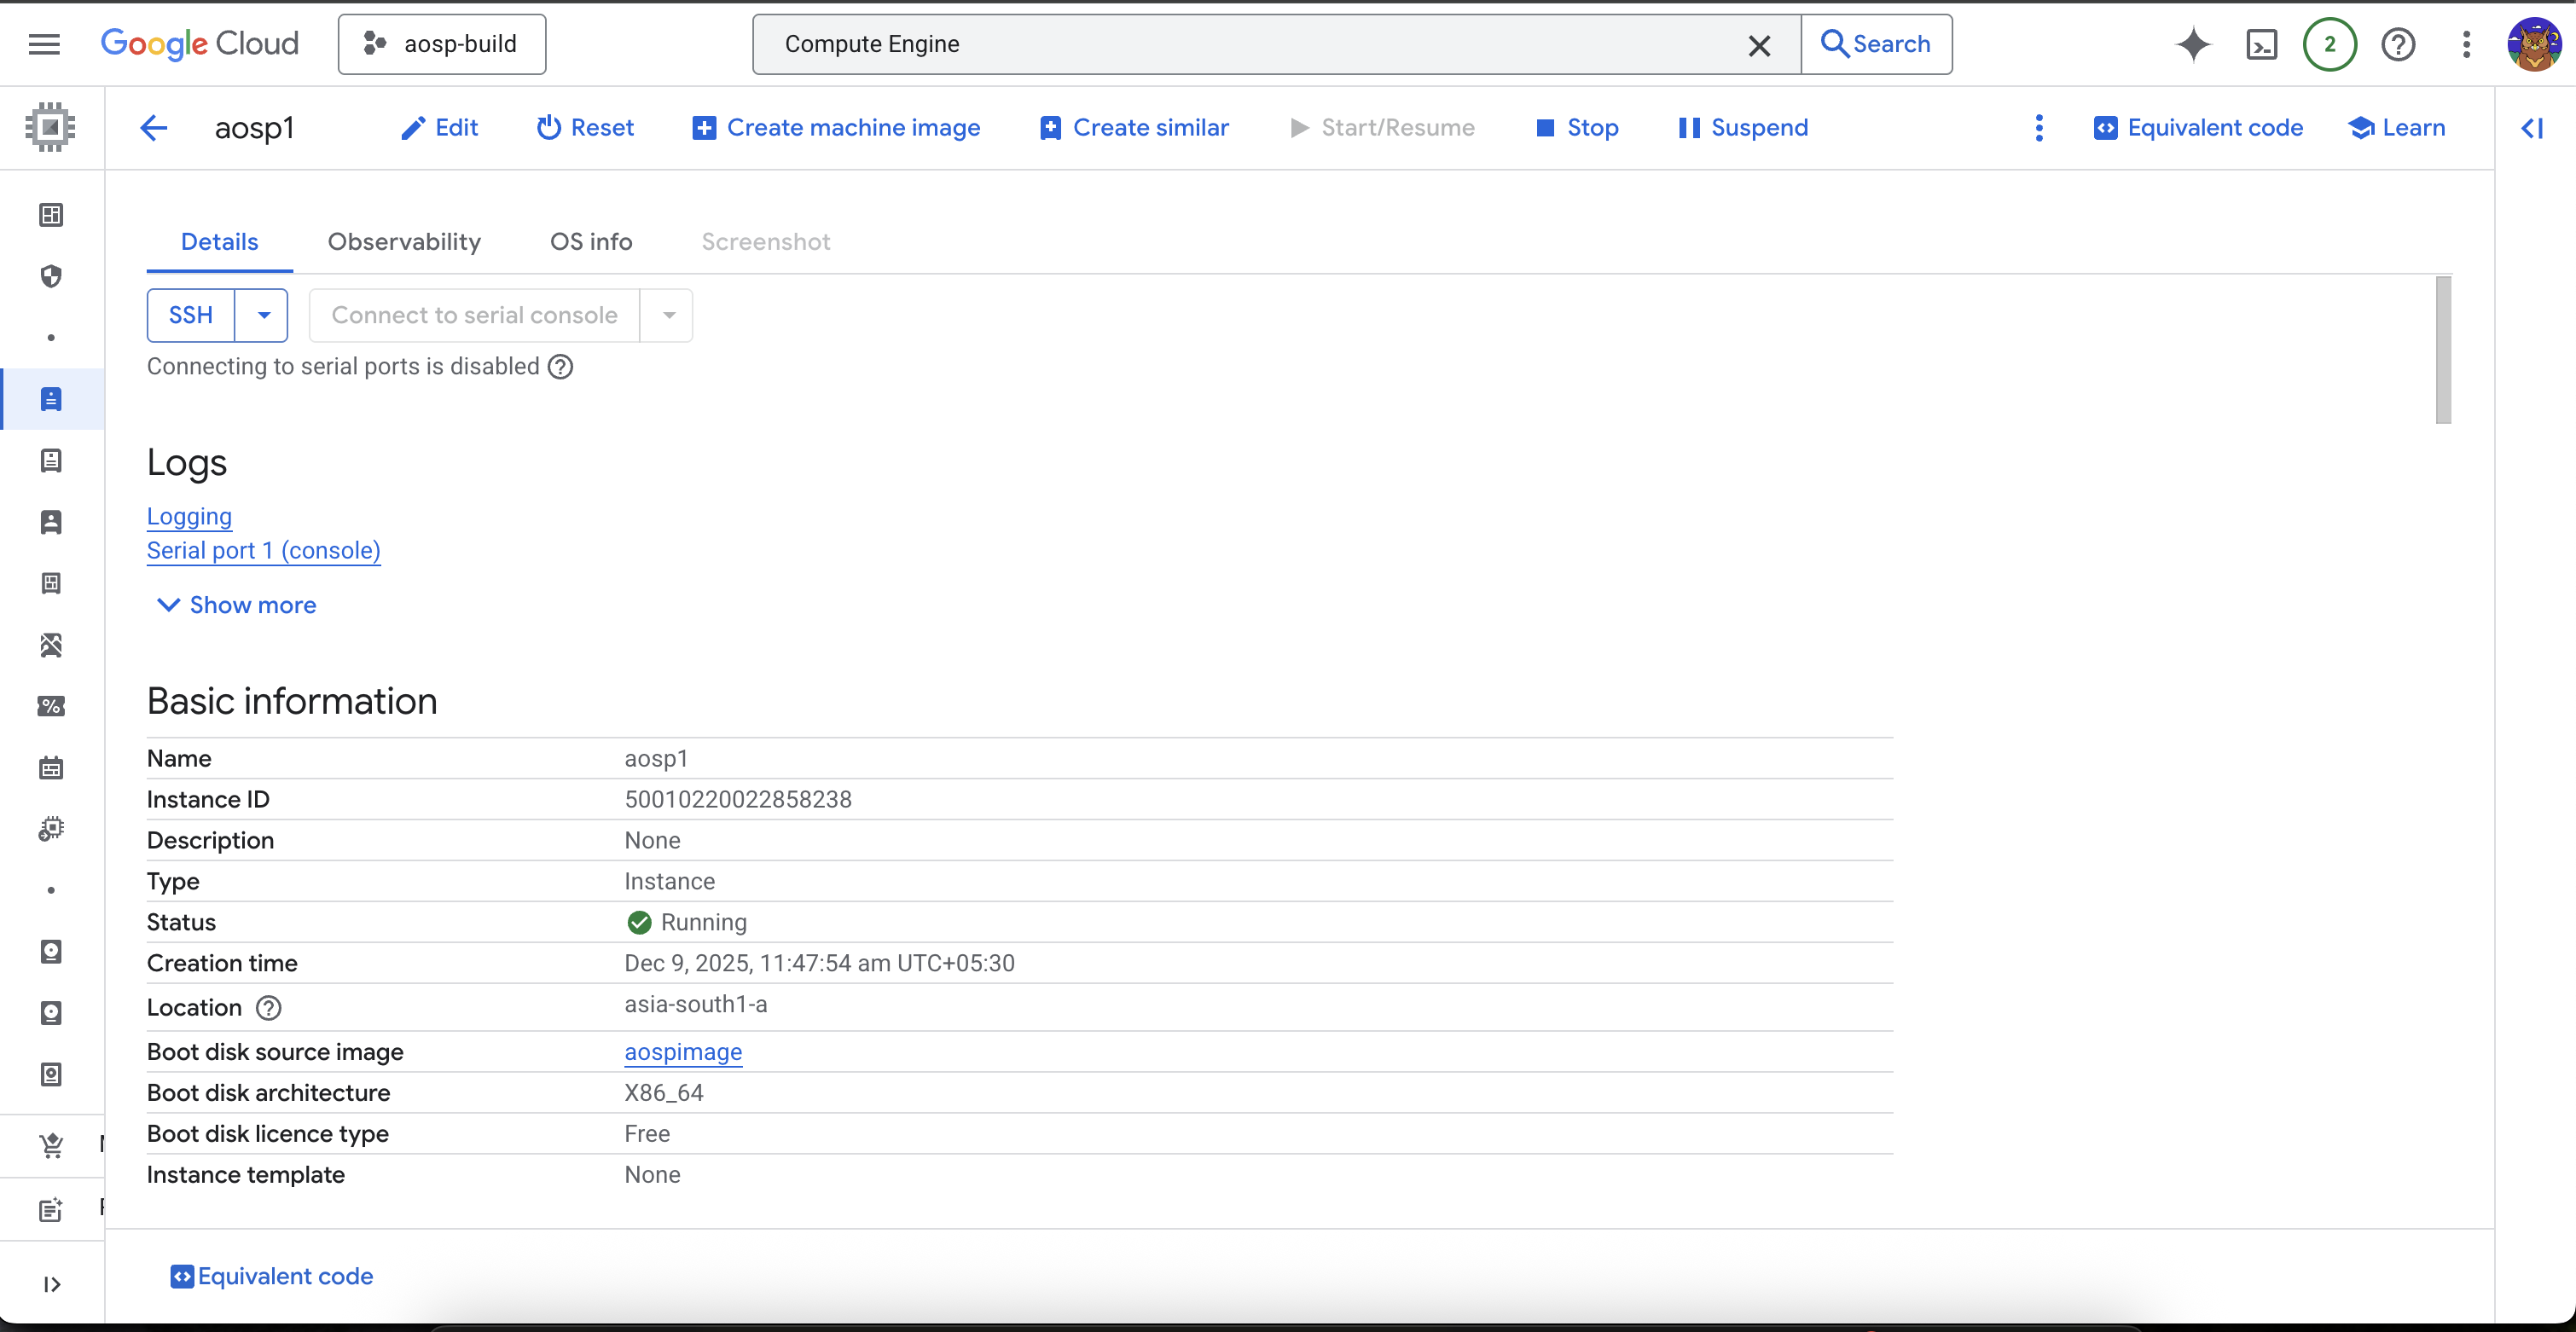Switch to the OS info tab
The height and width of the screenshot is (1332, 2576).
click(591, 242)
